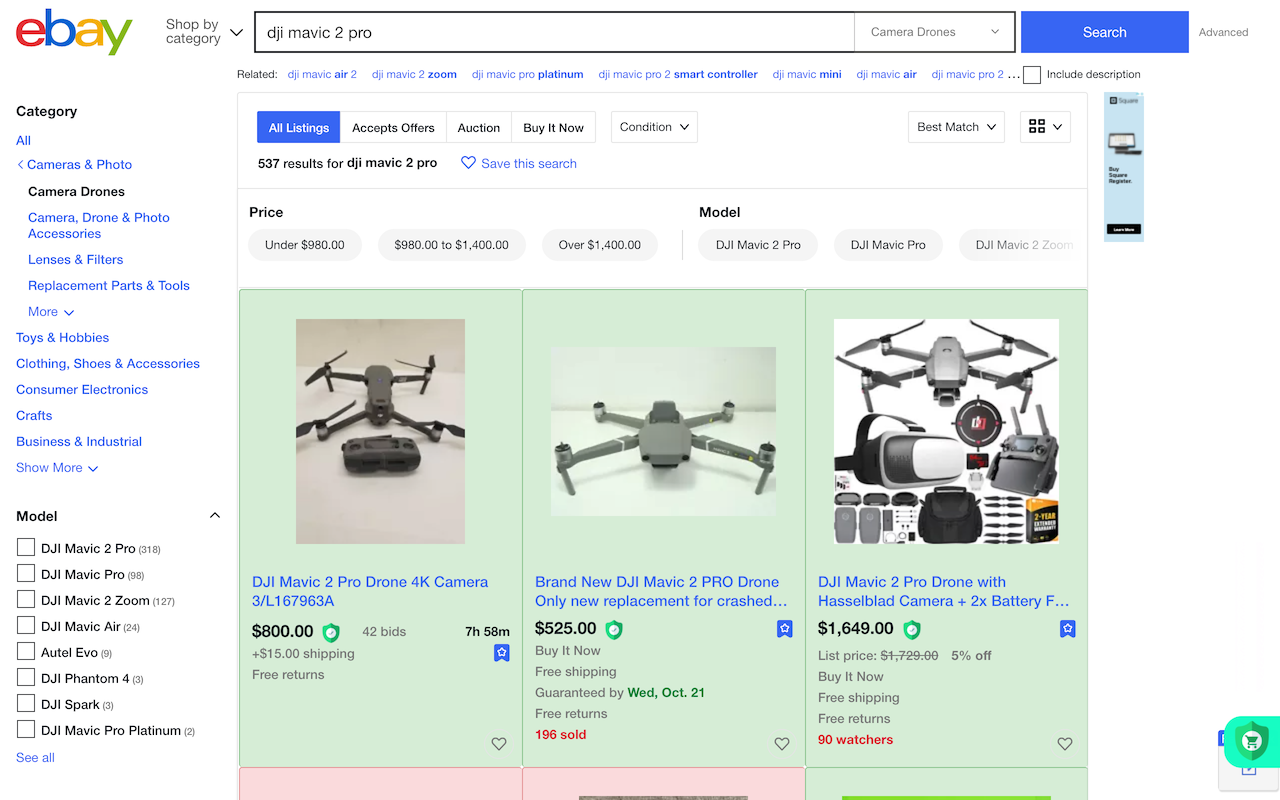Image resolution: width=1280 pixels, height=800 pixels.
Task: Open the Best Match sort dropdown
Action: pos(957,127)
